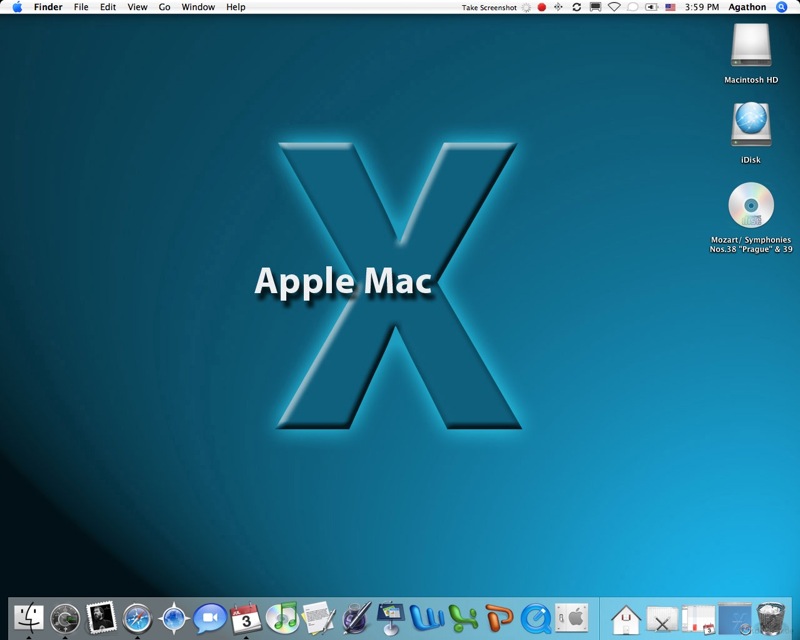Open the globe with compass star Dock icon
Screen dimensions: 800x640
(173, 618)
